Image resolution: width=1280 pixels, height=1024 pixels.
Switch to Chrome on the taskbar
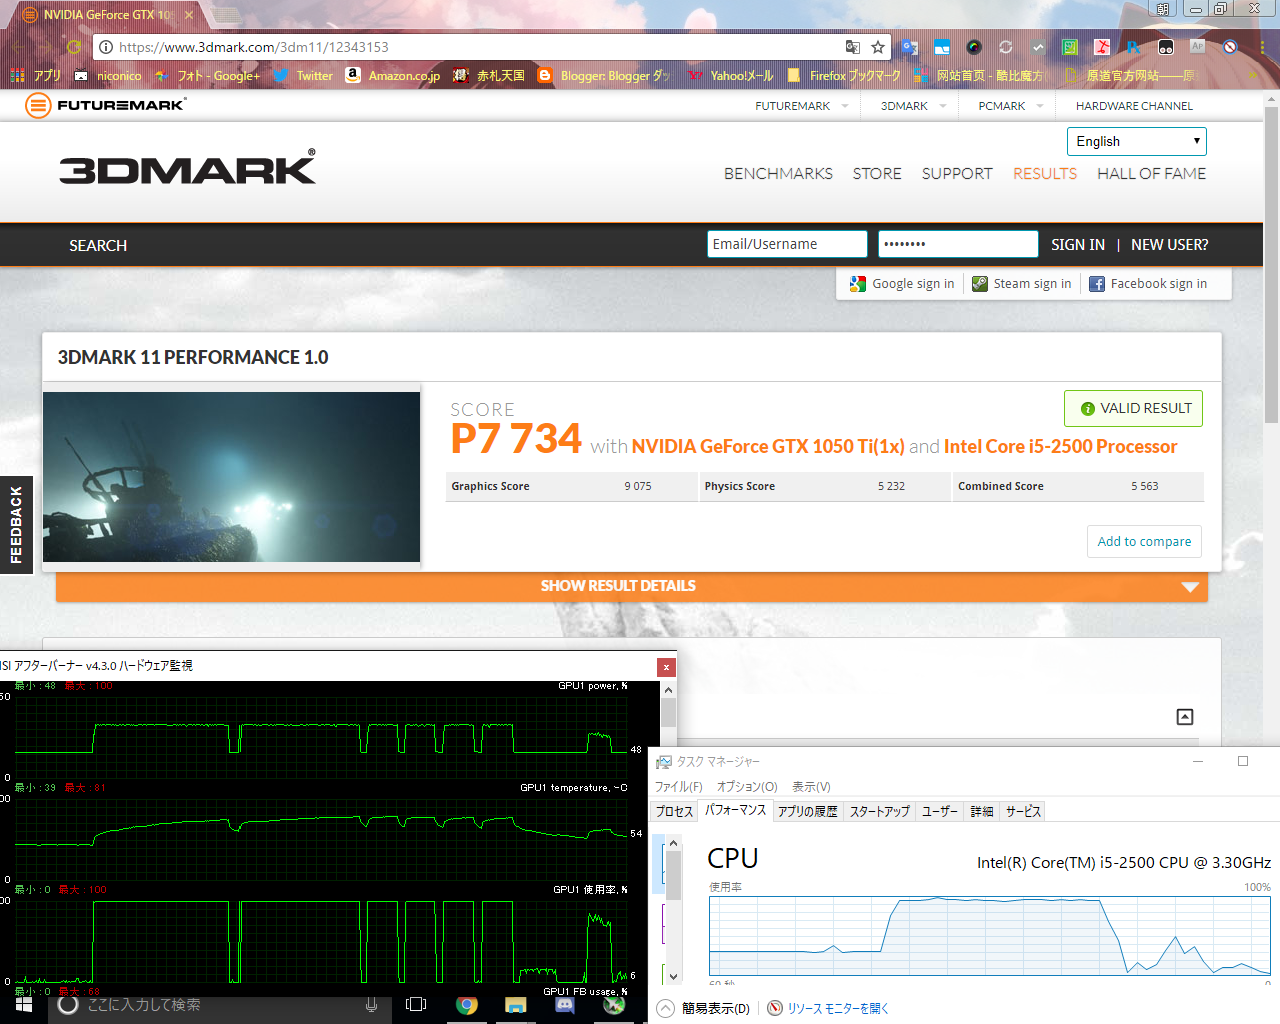click(467, 1005)
